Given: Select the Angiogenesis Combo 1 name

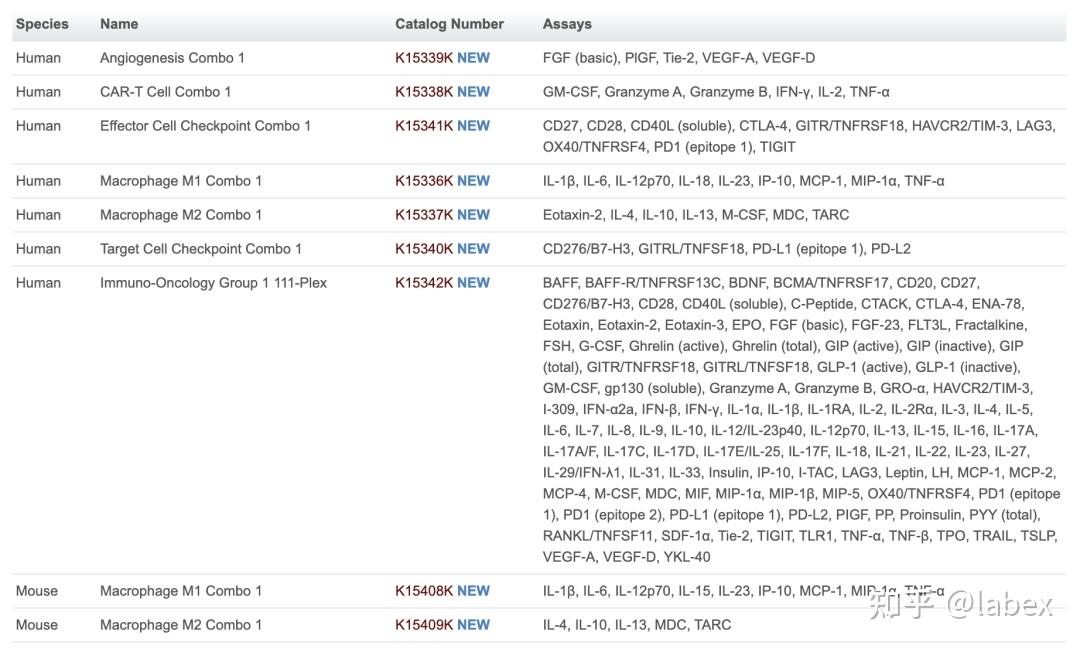Looking at the screenshot, I should point(172,58).
